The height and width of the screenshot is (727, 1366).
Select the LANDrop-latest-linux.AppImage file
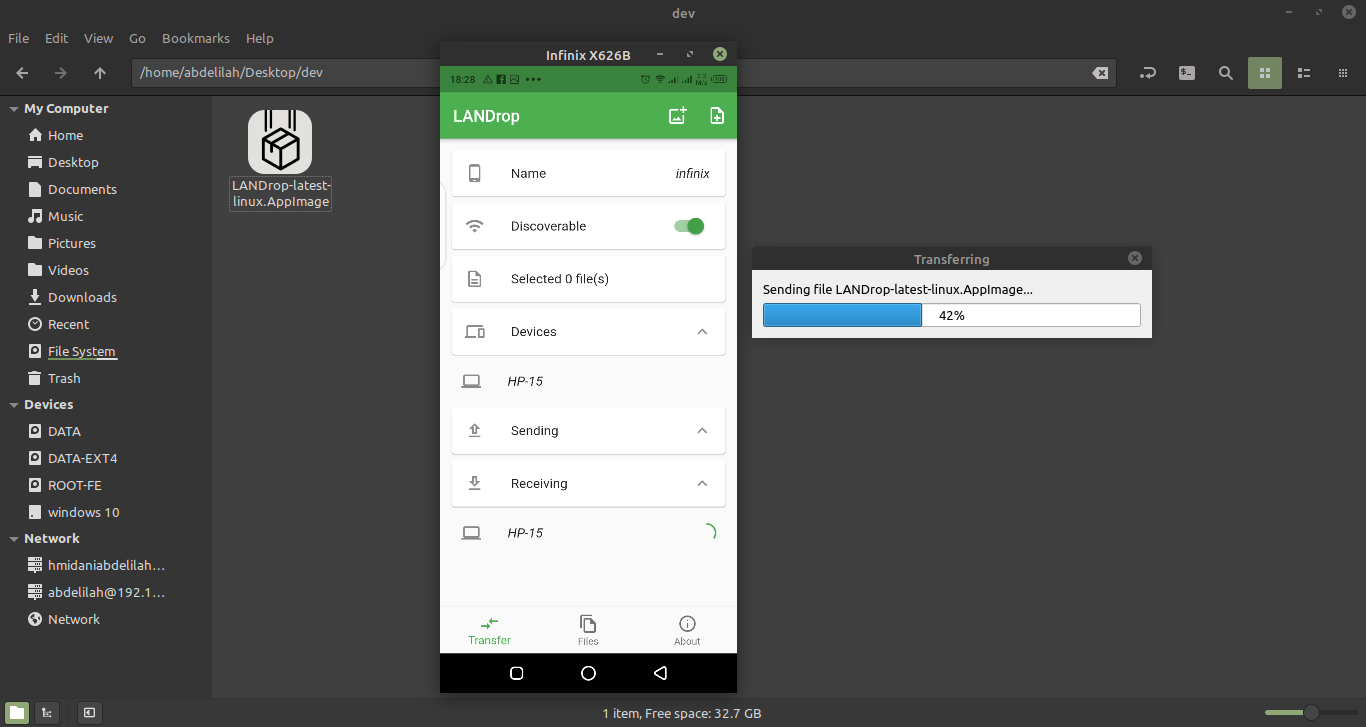coord(280,160)
